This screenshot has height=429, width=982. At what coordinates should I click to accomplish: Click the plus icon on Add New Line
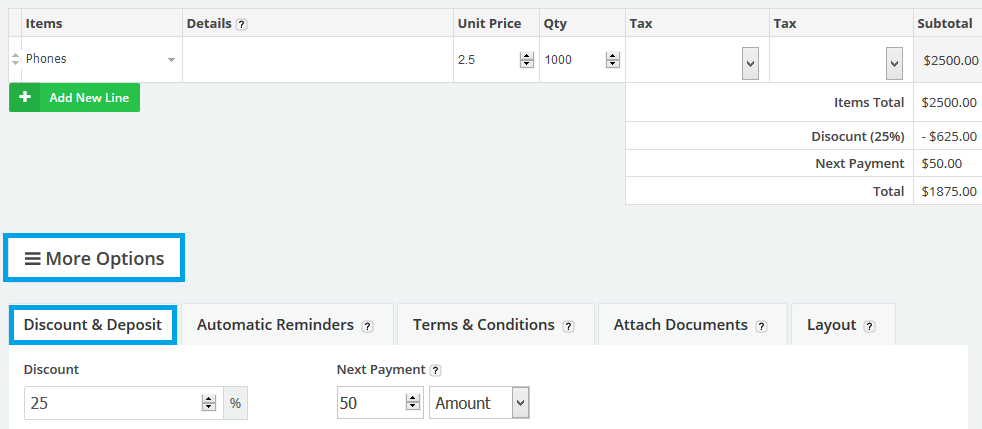pos(24,98)
